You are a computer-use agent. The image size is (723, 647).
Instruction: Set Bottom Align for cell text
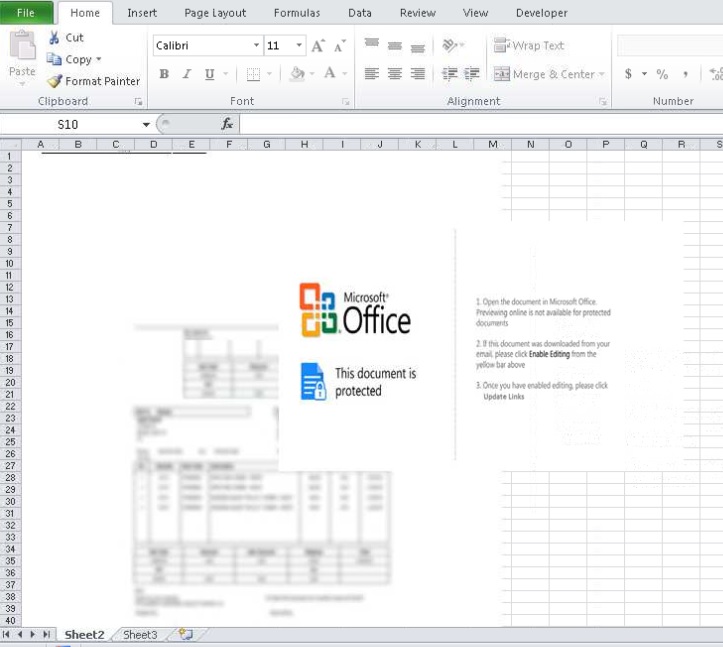coord(418,46)
